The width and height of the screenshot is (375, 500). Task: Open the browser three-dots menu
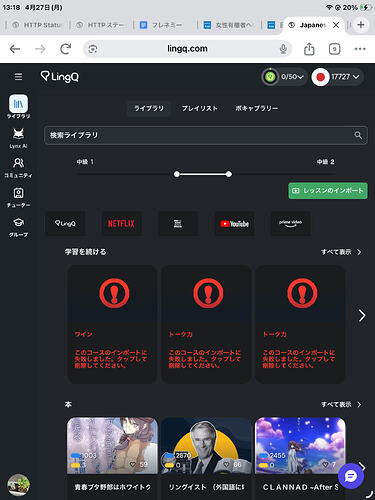click(360, 49)
